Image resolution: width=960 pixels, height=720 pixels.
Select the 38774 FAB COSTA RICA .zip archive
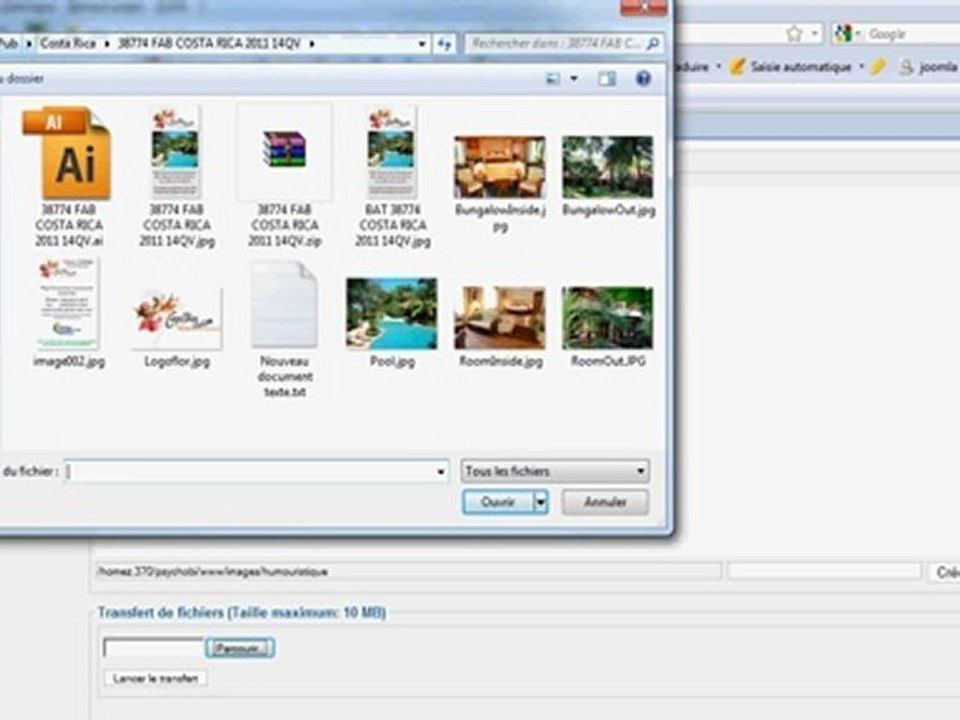point(285,176)
